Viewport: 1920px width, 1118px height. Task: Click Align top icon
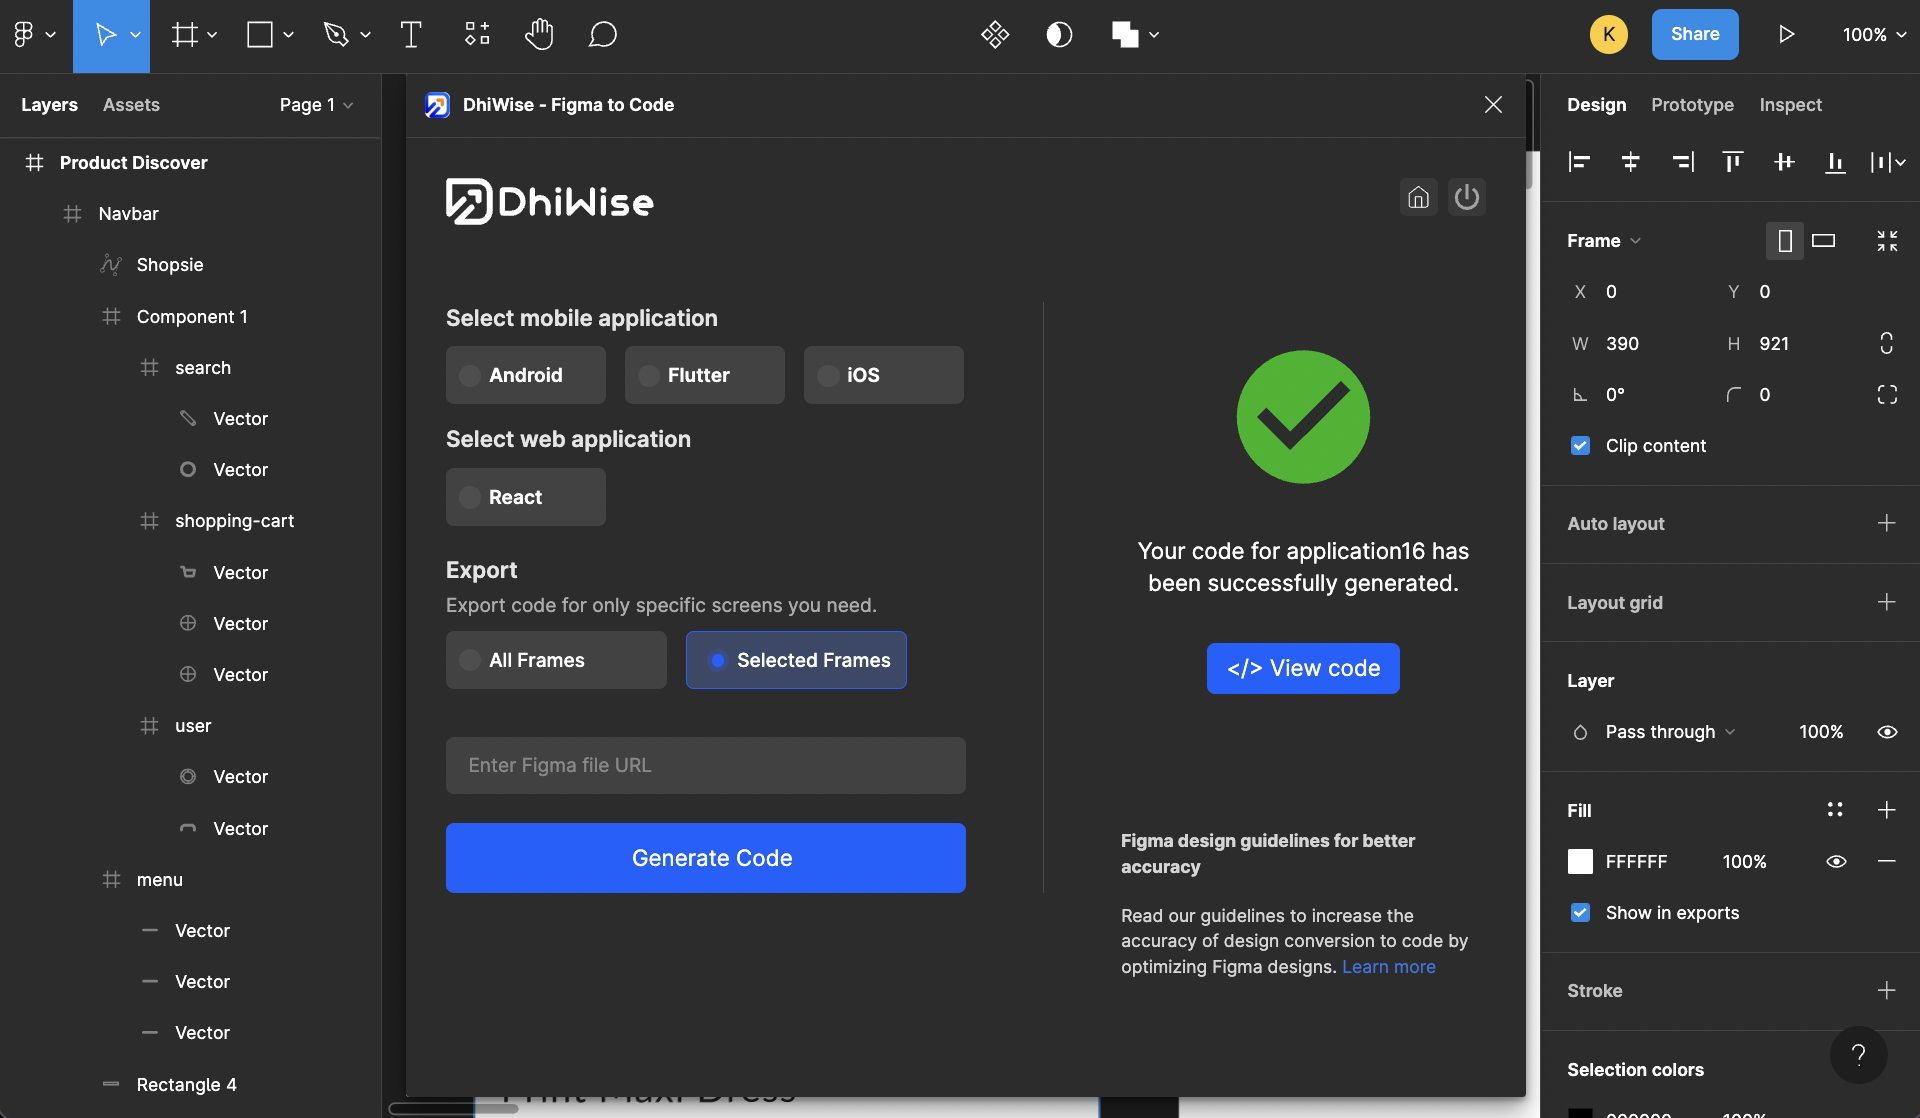pyautogui.click(x=1733, y=162)
